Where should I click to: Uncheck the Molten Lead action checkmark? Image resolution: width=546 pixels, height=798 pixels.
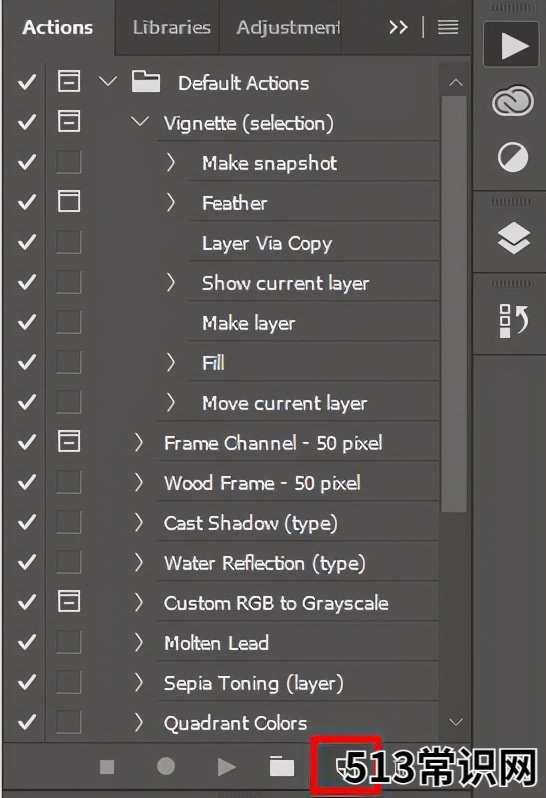point(26,643)
